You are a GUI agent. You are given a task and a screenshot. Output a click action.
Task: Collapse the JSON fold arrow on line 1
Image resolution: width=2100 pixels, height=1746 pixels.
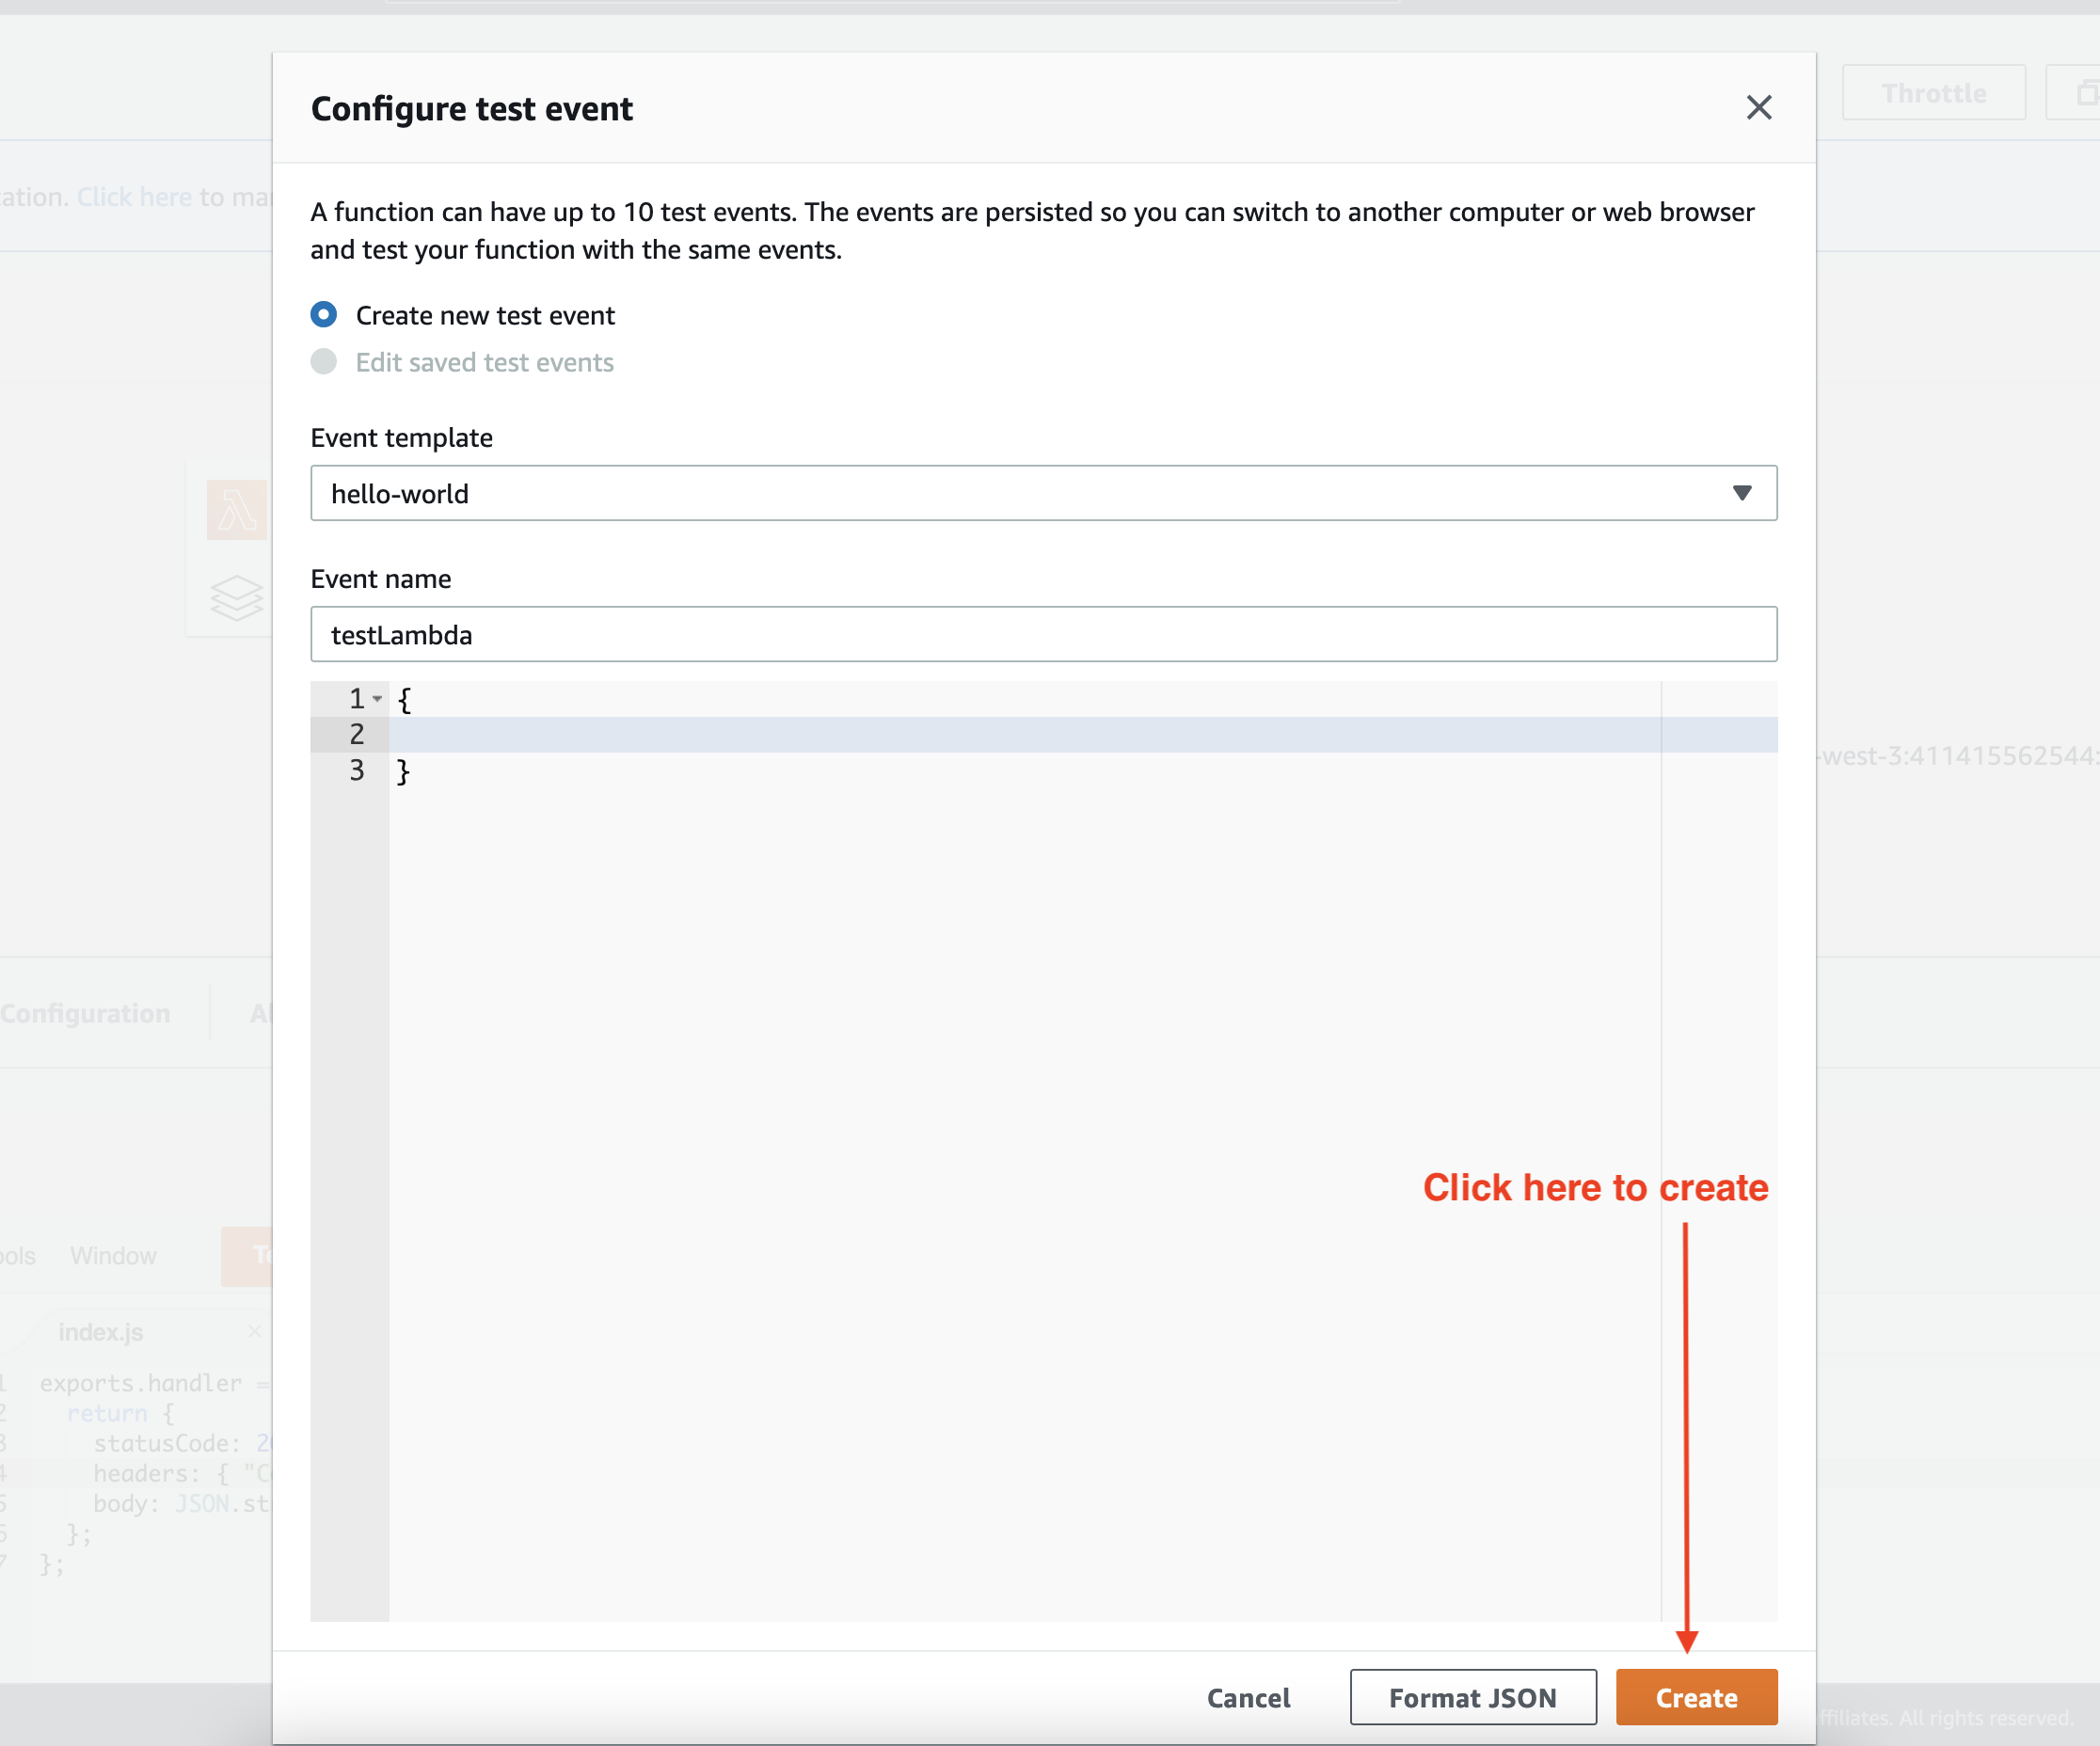378,699
